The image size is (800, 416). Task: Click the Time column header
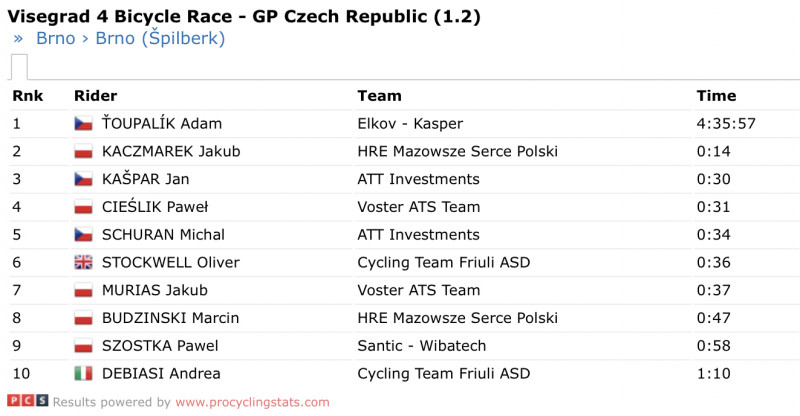click(x=716, y=95)
